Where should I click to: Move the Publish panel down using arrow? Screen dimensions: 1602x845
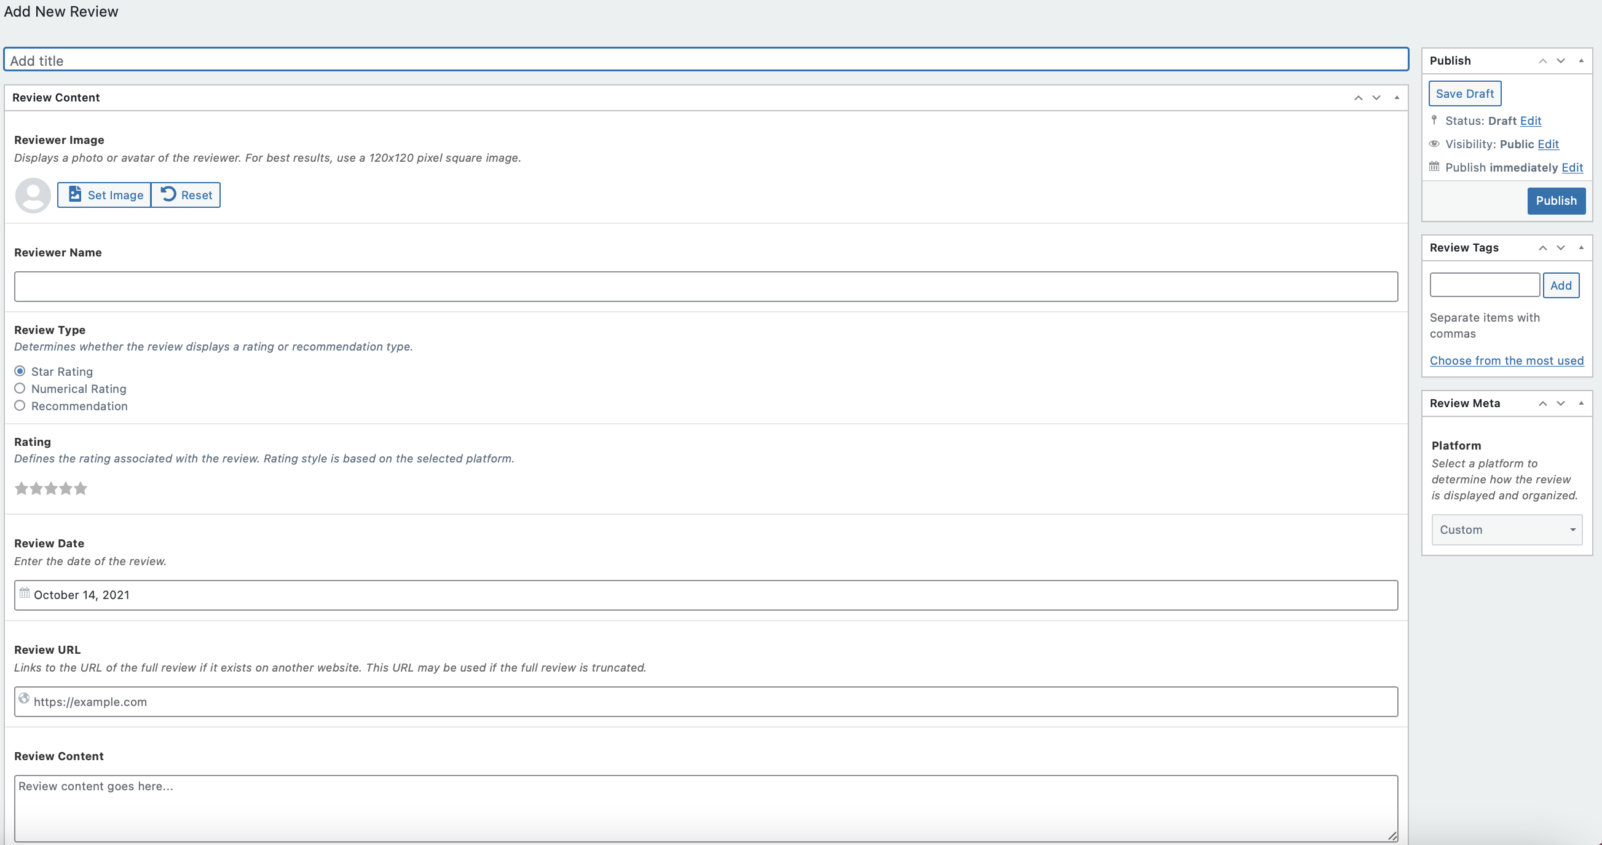pyautogui.click(x=1560, y=61)
